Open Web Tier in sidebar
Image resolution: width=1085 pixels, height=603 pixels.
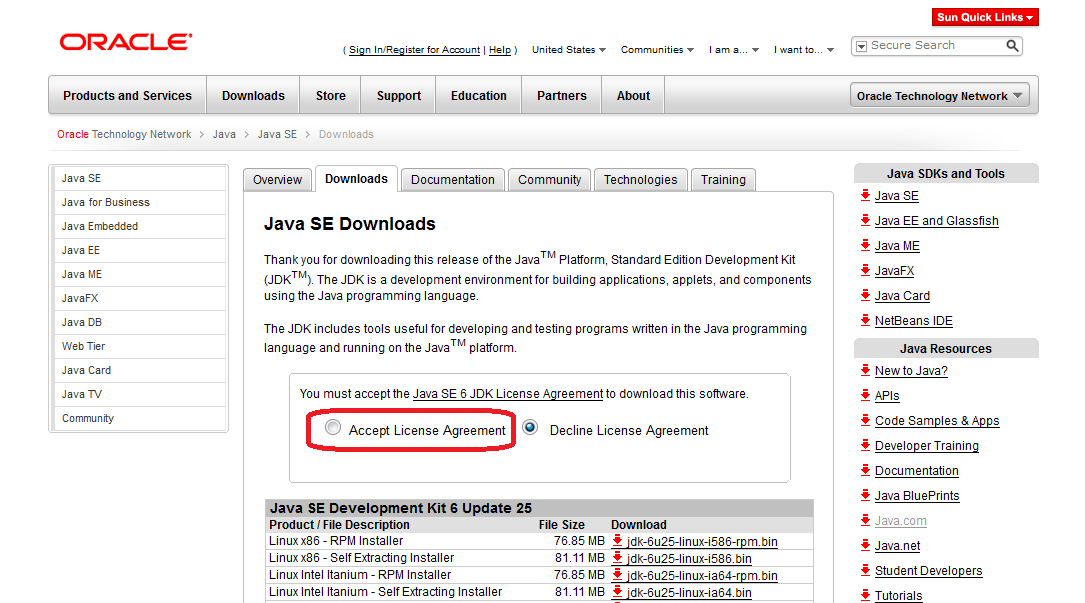point(140,346)
